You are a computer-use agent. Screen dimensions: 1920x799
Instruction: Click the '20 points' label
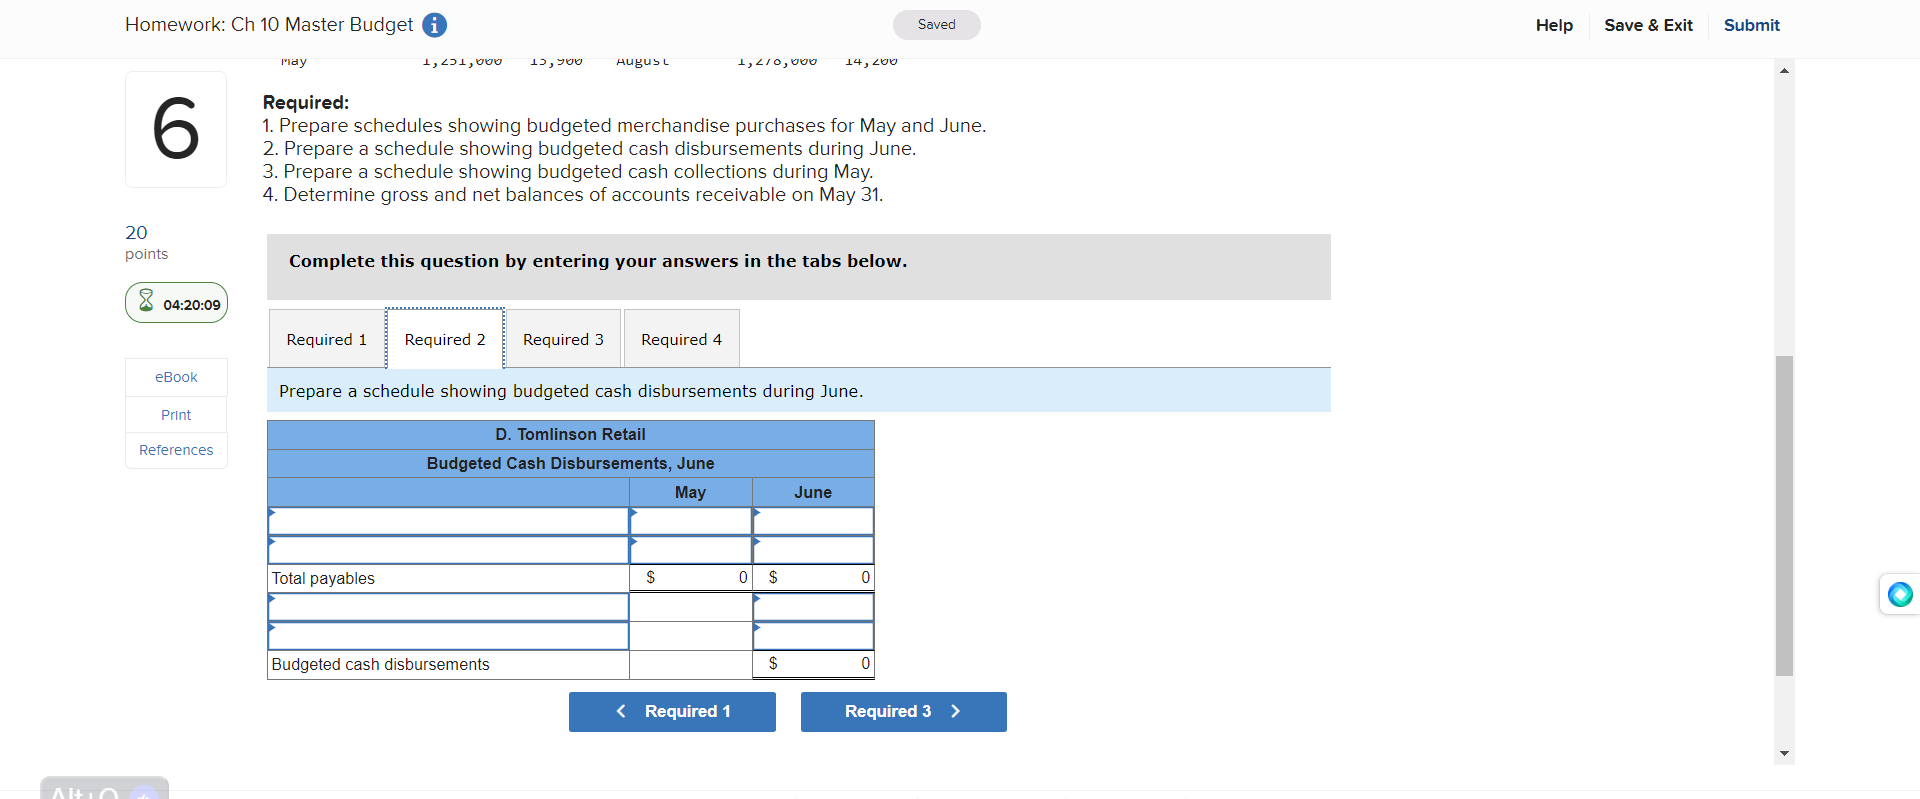pos(146,242)
